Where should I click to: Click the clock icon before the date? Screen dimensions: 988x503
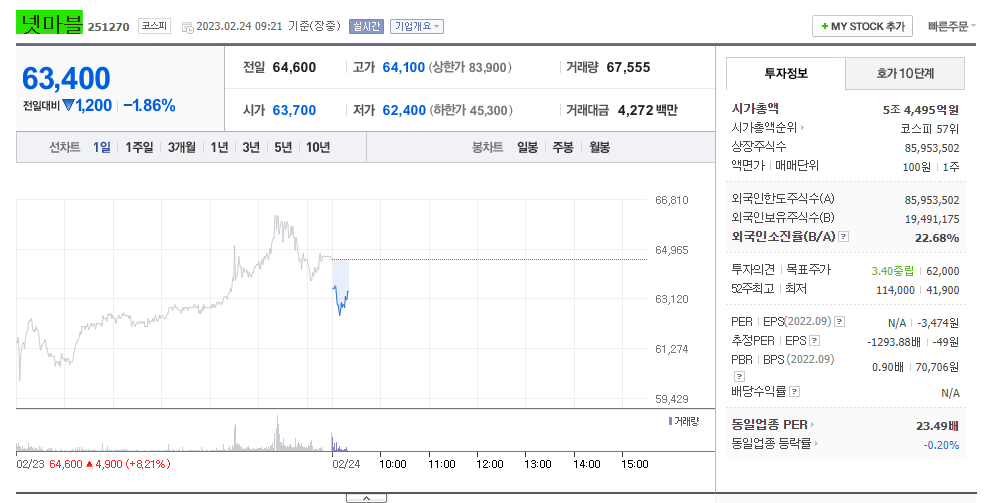tap(187, 27)
